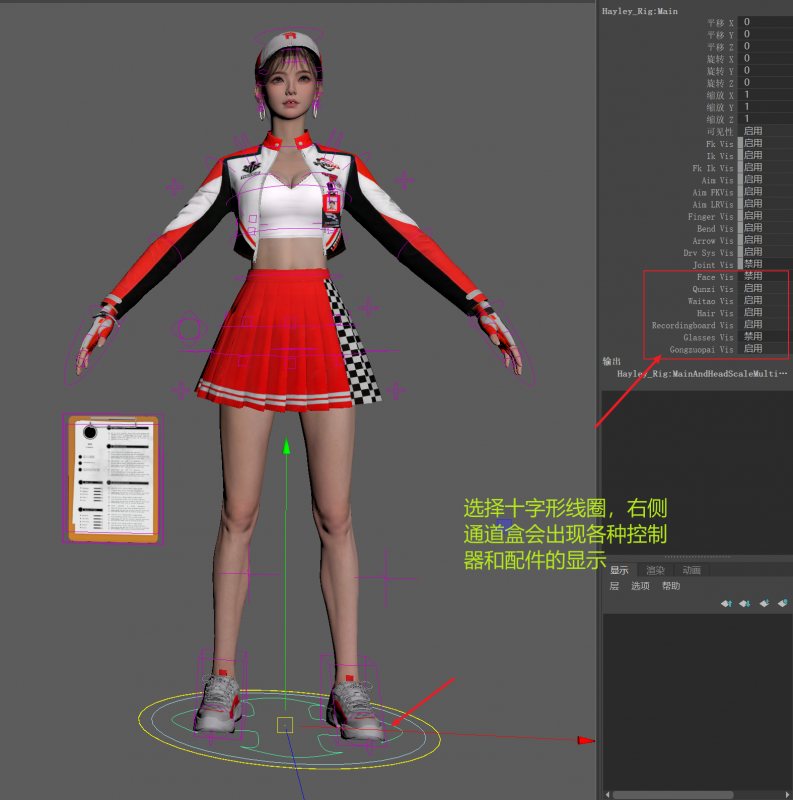Click the 缩放 Z value field

(765, 119)
